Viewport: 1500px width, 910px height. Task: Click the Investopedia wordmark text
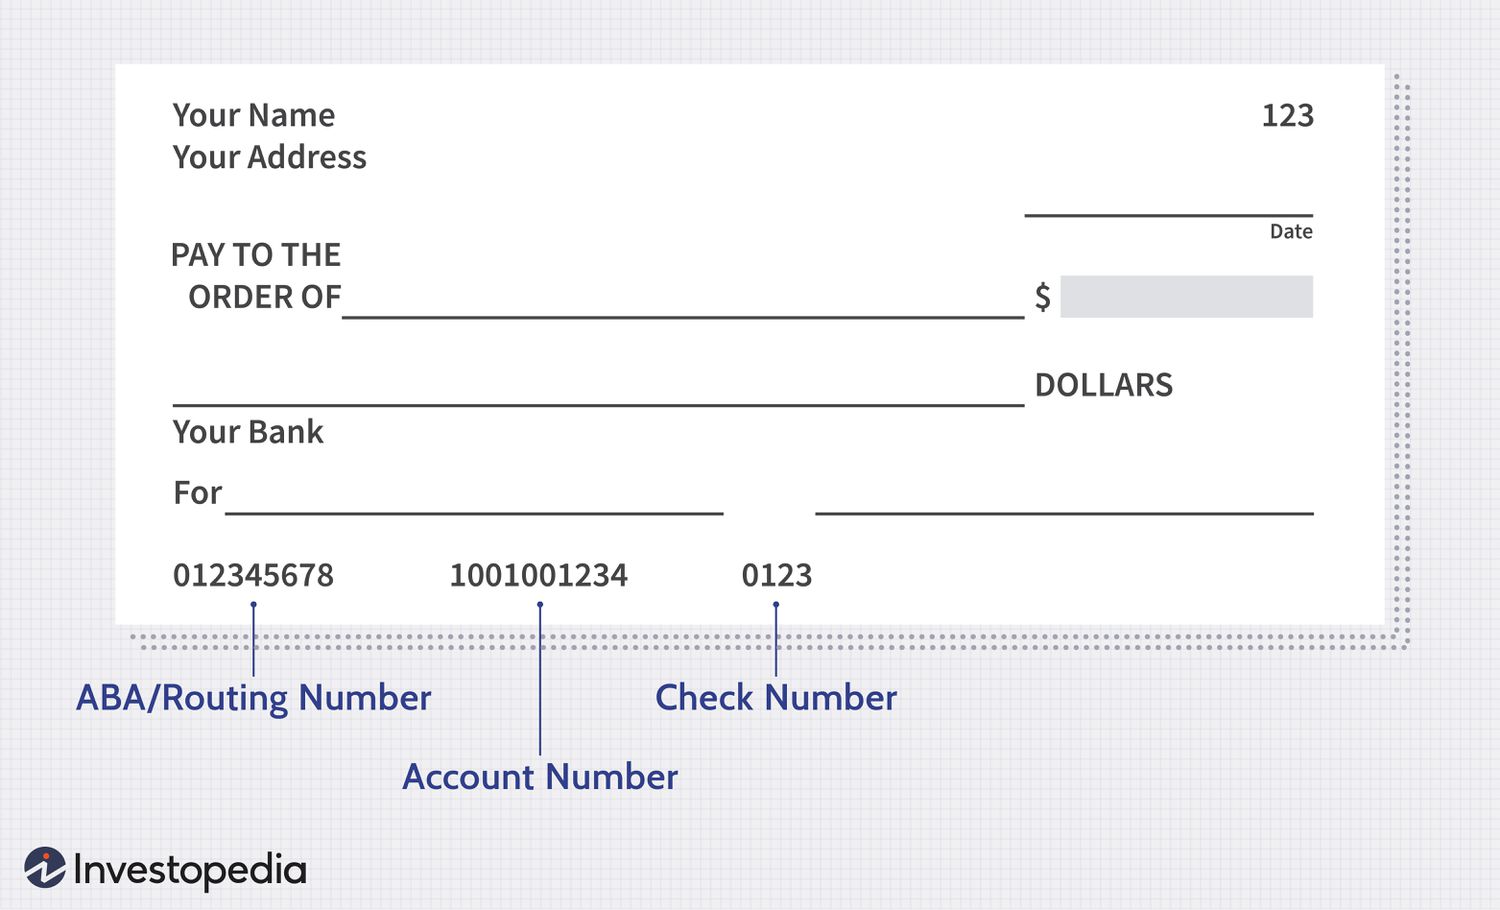[190, 870]
